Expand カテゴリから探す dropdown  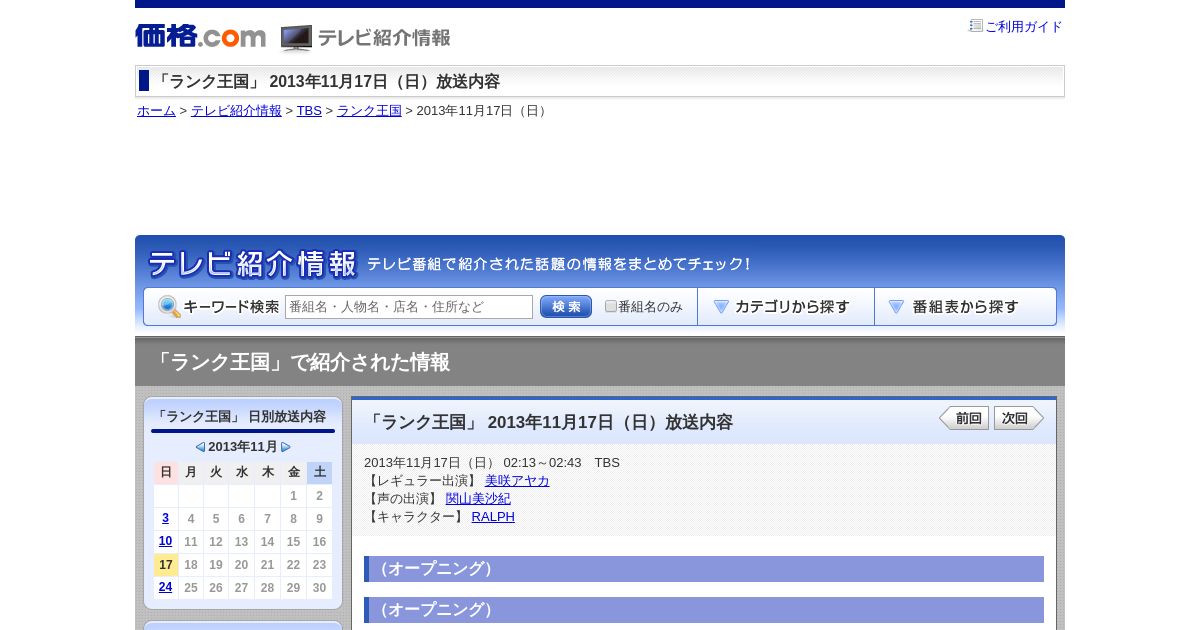click(x=786, y=307)
